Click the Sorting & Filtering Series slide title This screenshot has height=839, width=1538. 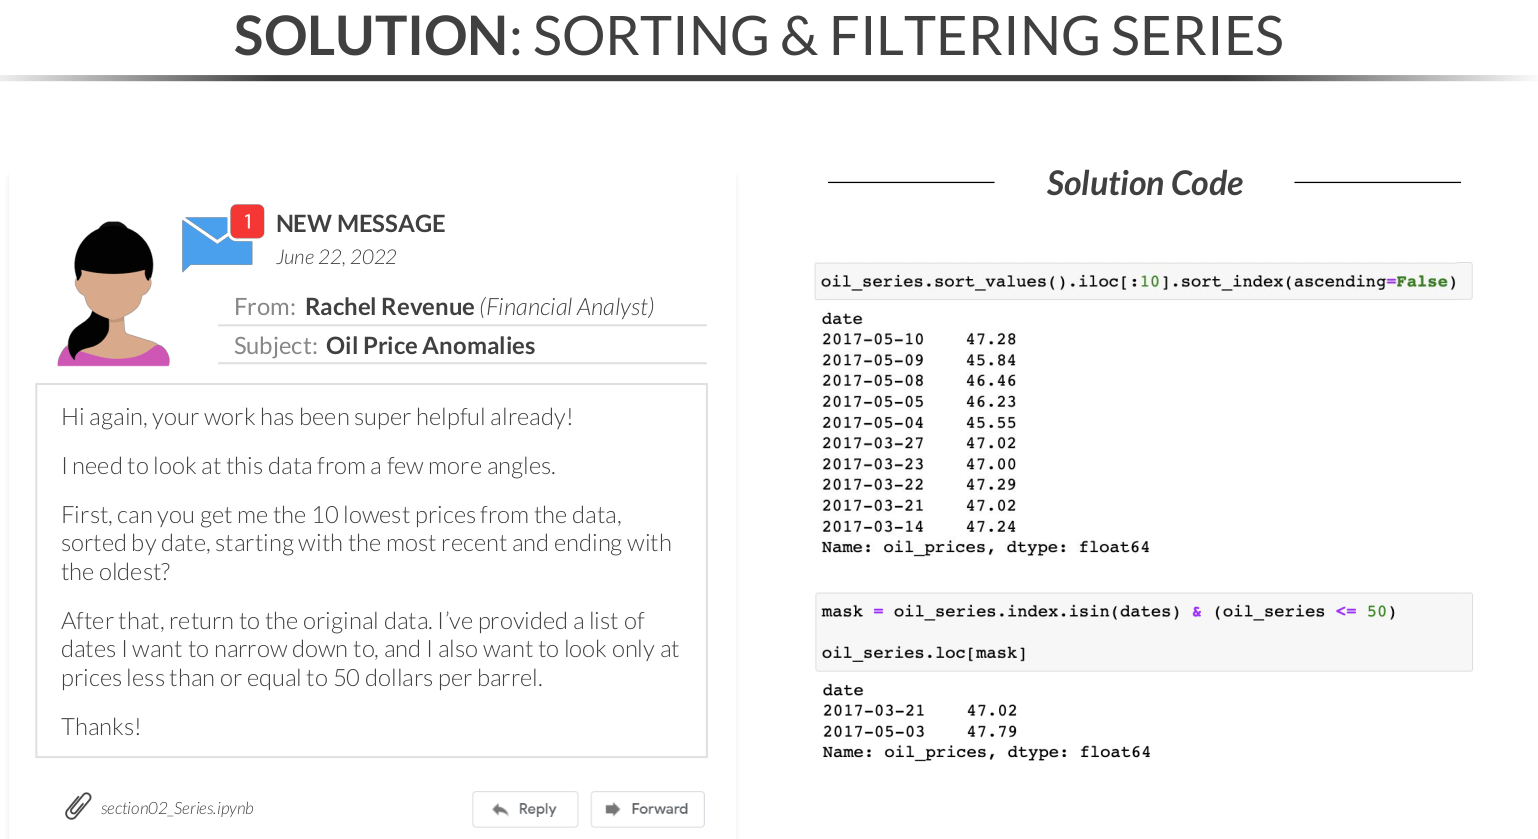point(758,37)
